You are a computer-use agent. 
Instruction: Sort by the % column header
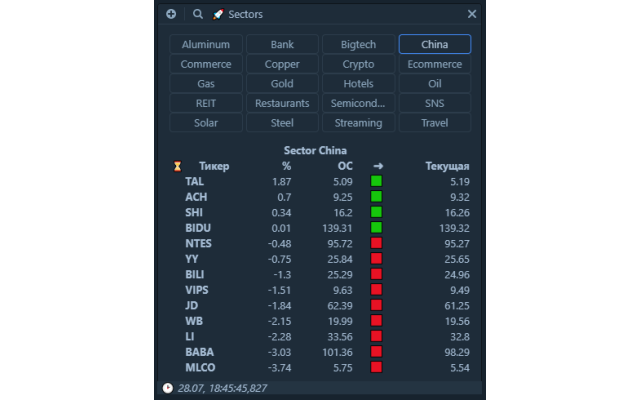point(286,166)
